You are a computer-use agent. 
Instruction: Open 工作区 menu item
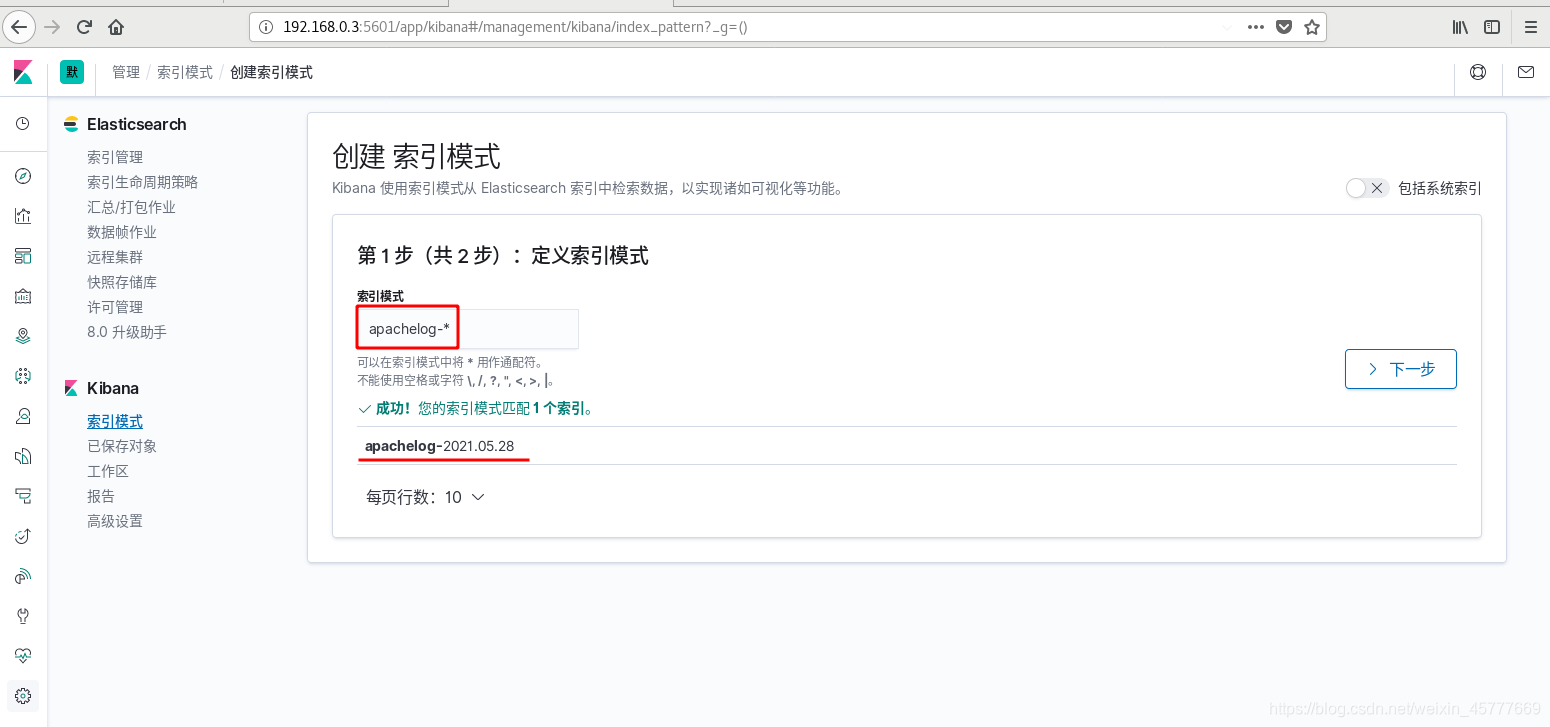coord(108,471)
